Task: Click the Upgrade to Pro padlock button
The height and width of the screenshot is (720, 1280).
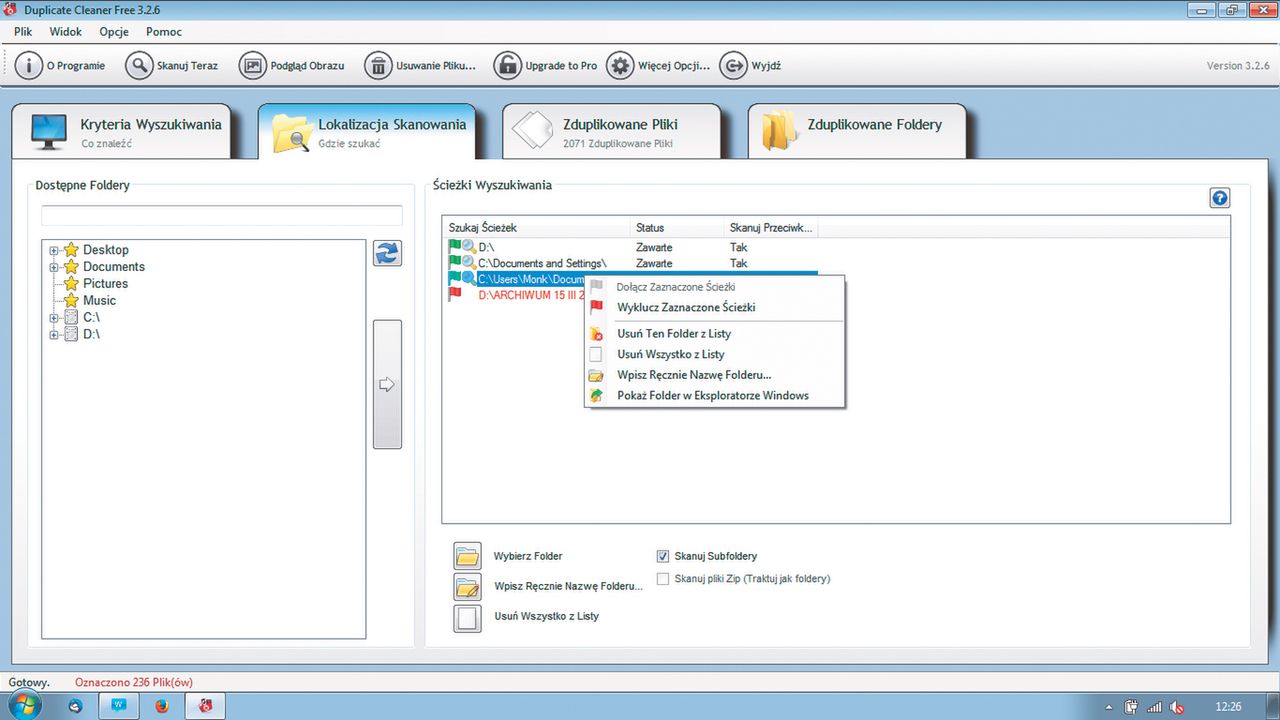Action: [547, 66]
